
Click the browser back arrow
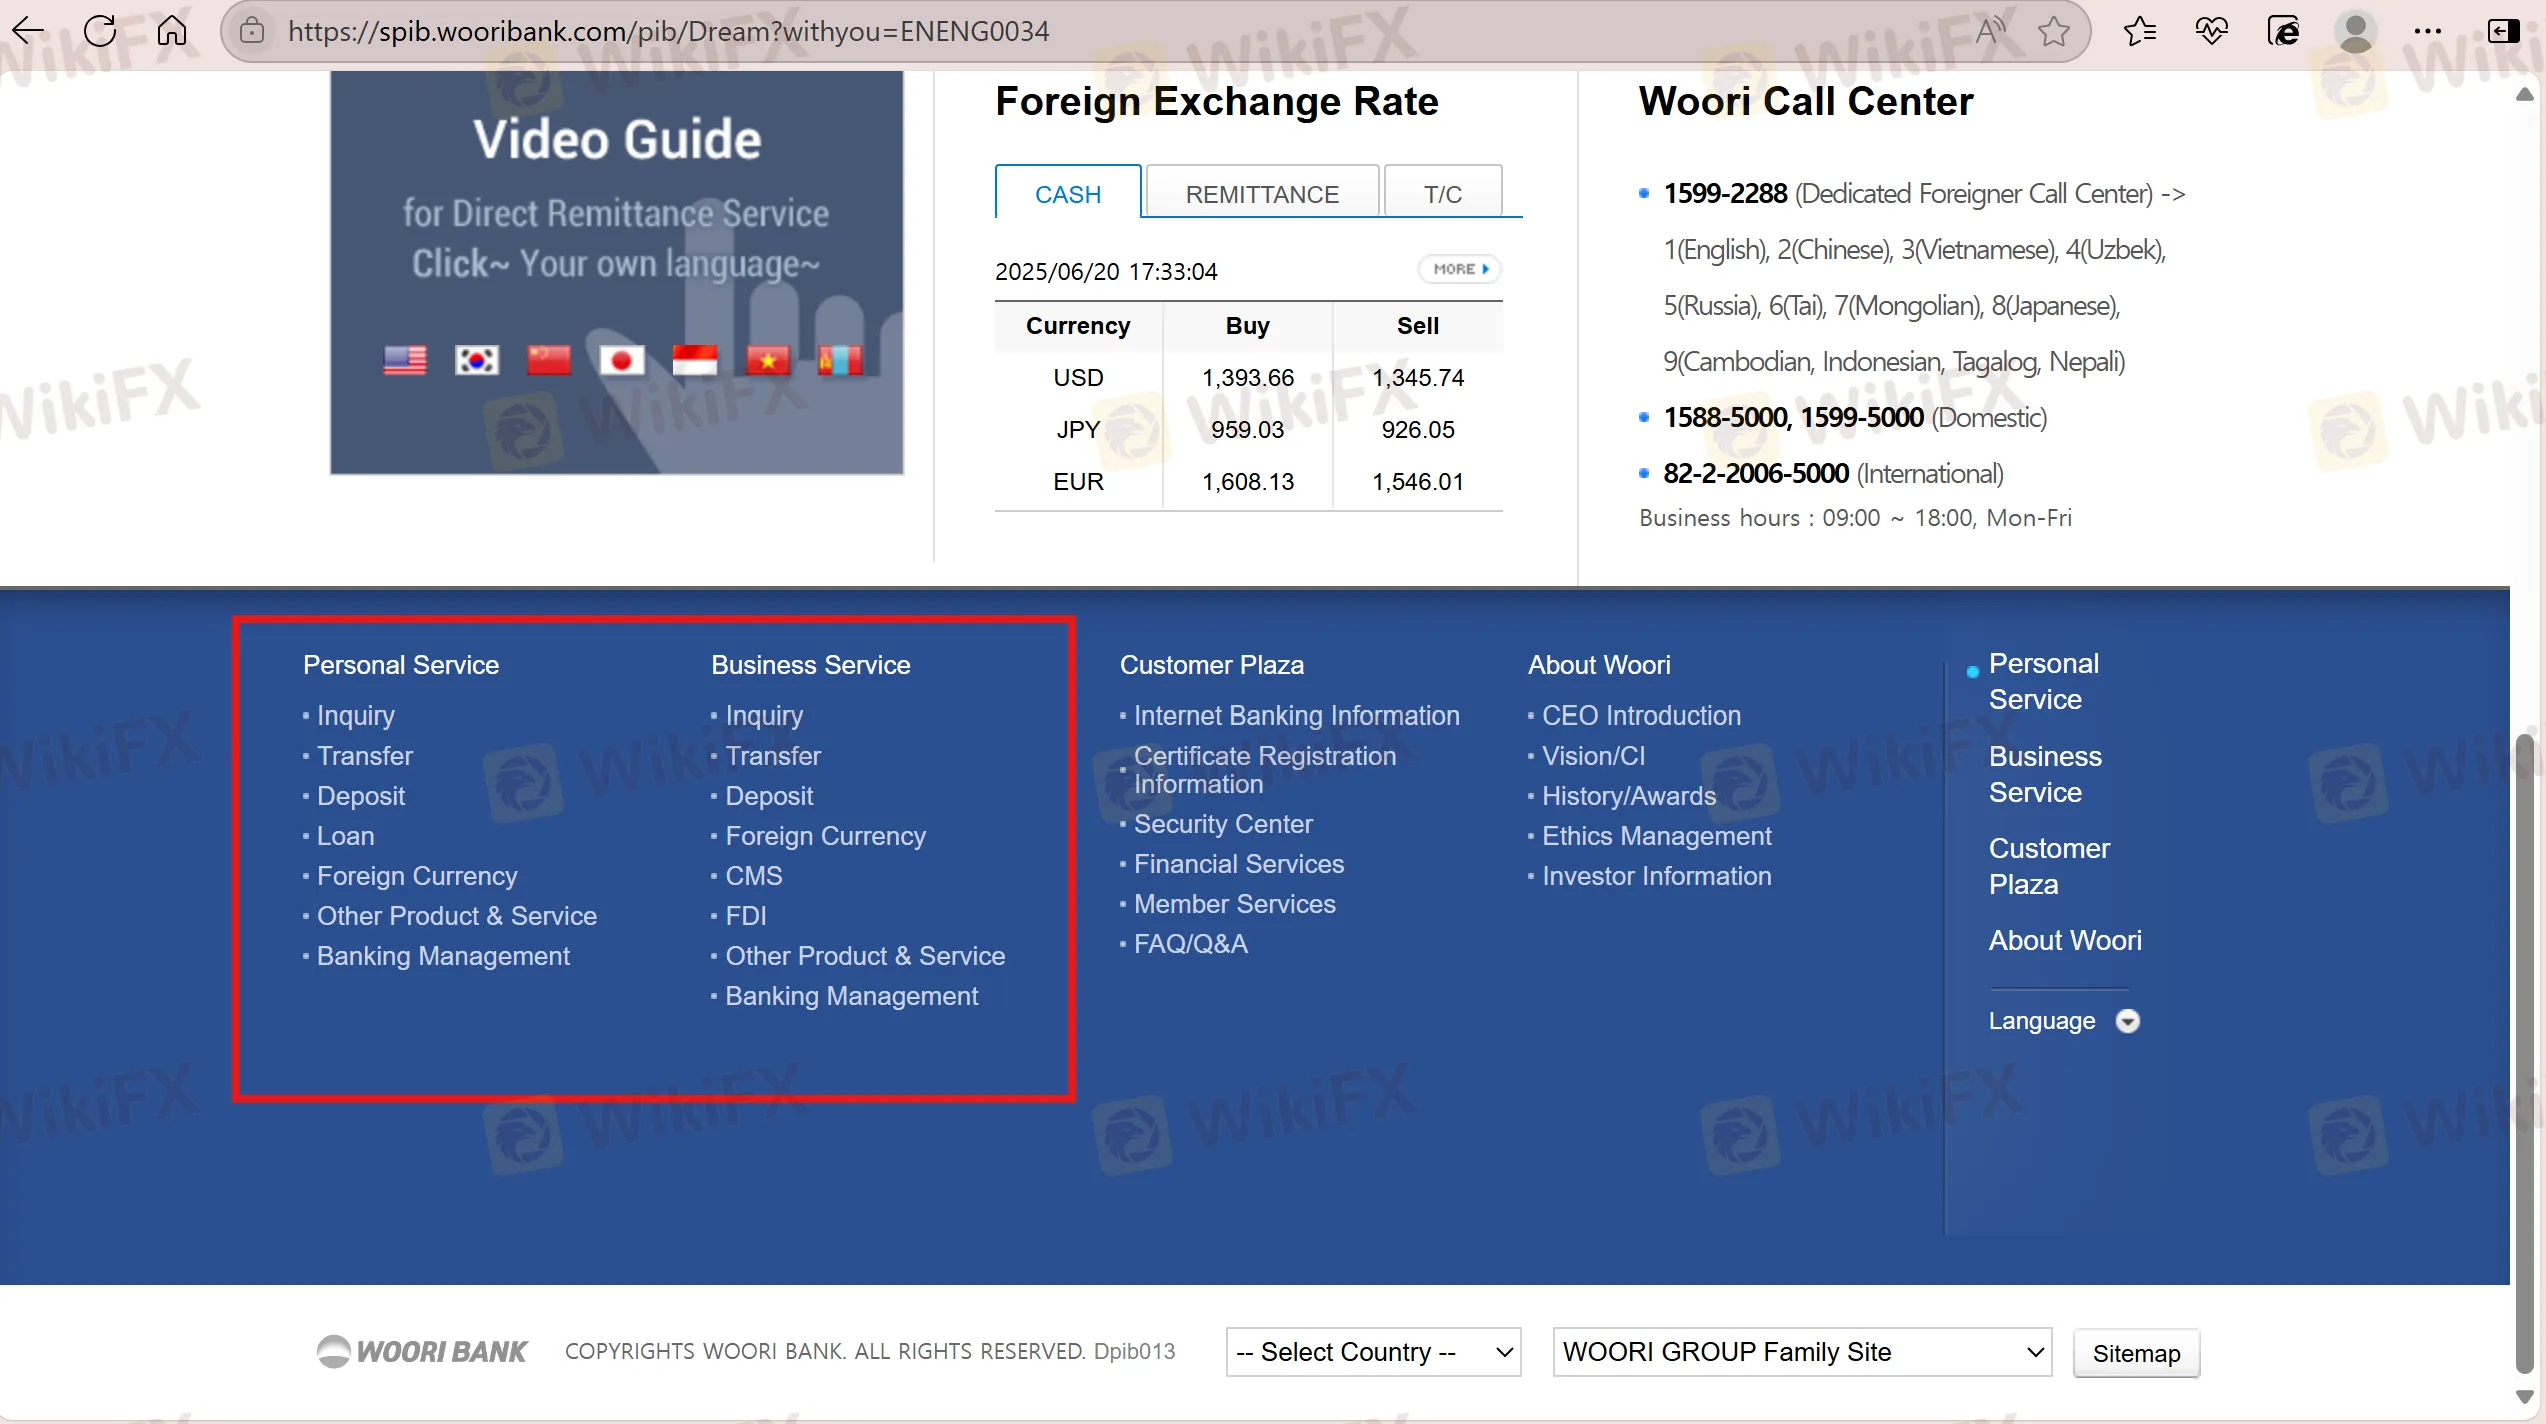coord(28,31)
